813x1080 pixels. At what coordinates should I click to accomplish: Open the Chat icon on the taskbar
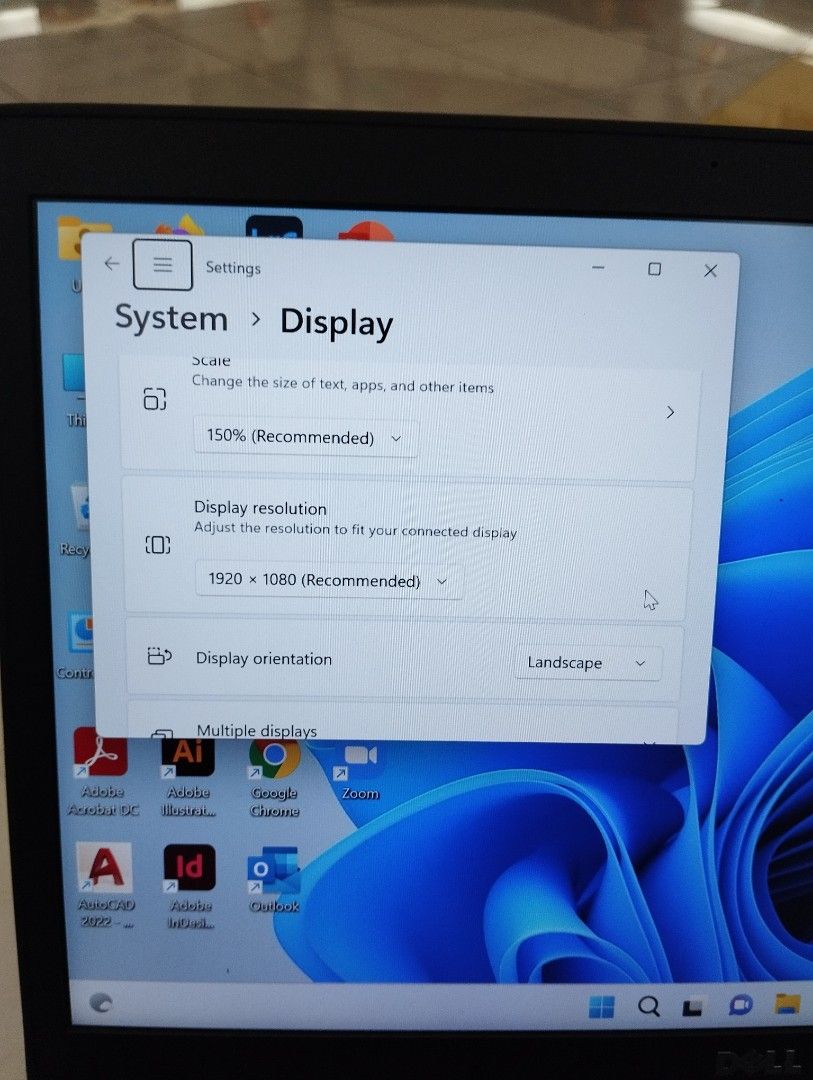[740, 1006]
